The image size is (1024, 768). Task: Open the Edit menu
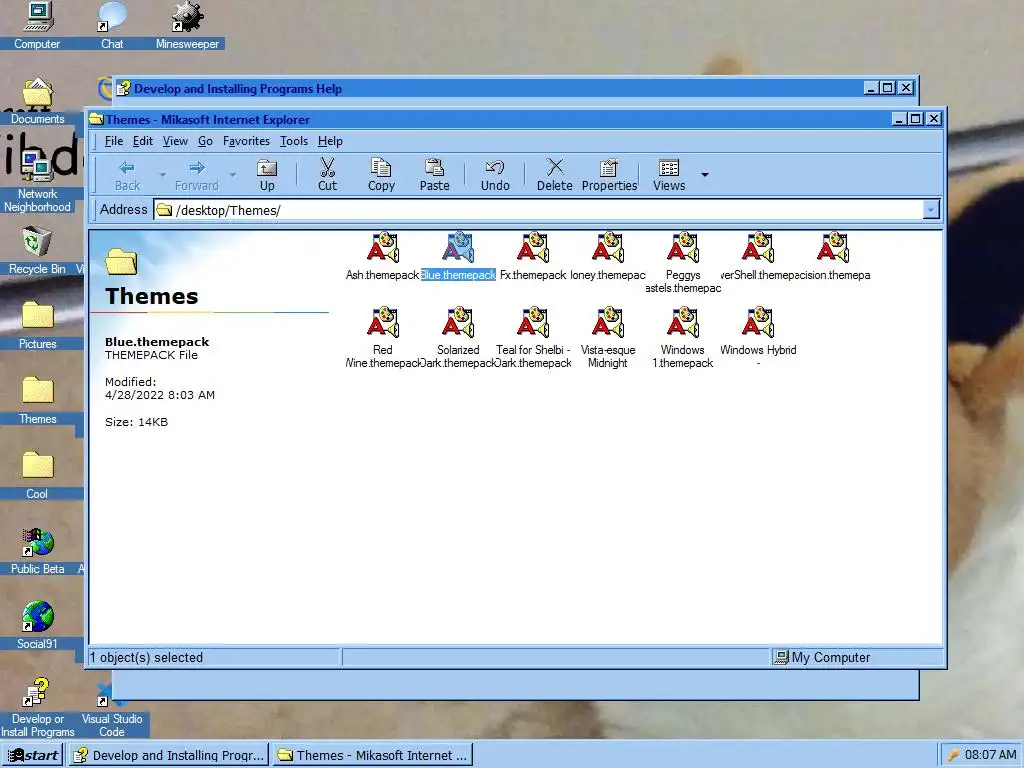coord(143,141)
